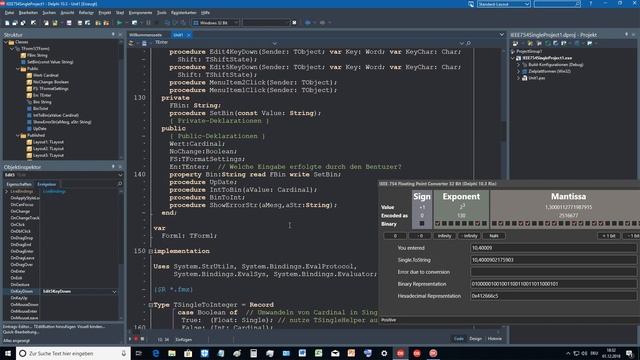Click the 0 button in the converter

coord(395,236)
